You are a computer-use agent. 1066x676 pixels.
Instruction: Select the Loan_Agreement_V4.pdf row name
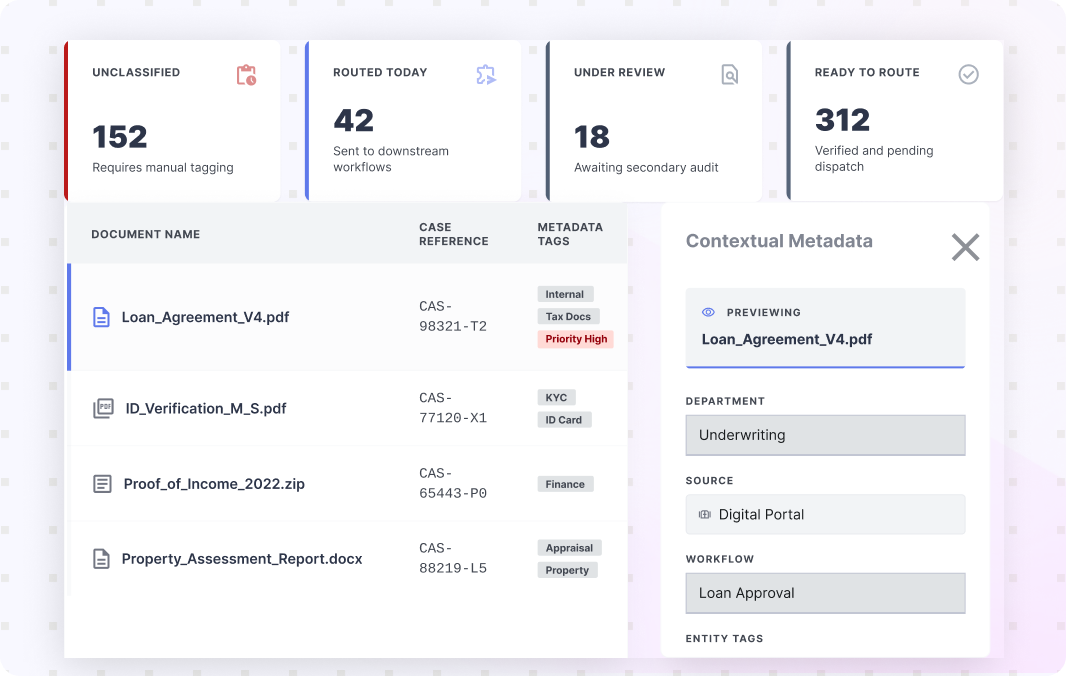coord(205,317)
